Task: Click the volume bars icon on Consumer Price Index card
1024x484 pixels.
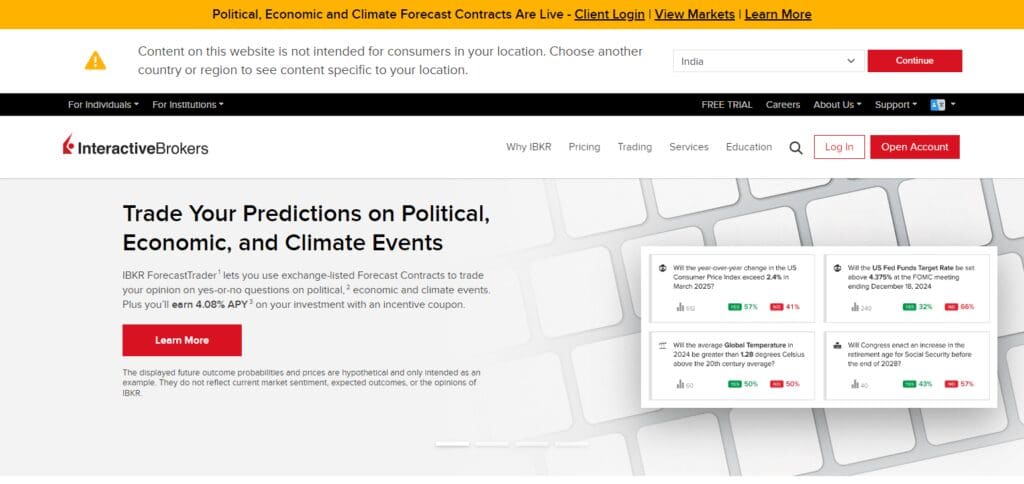Action: (x=680, y=307)
